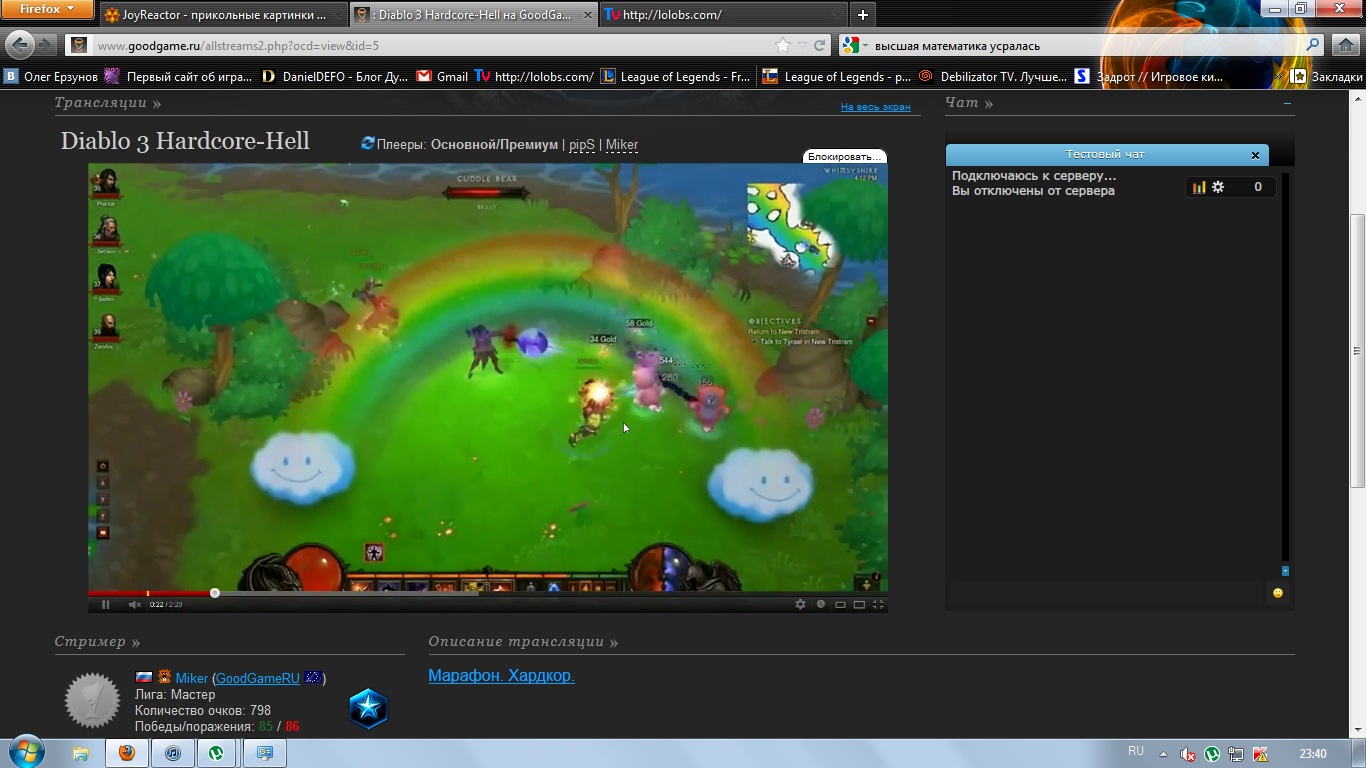This screenshot has width=1366, height=768.
Task: Enter fullscreen in the video player
Action: tap(878, 604)
